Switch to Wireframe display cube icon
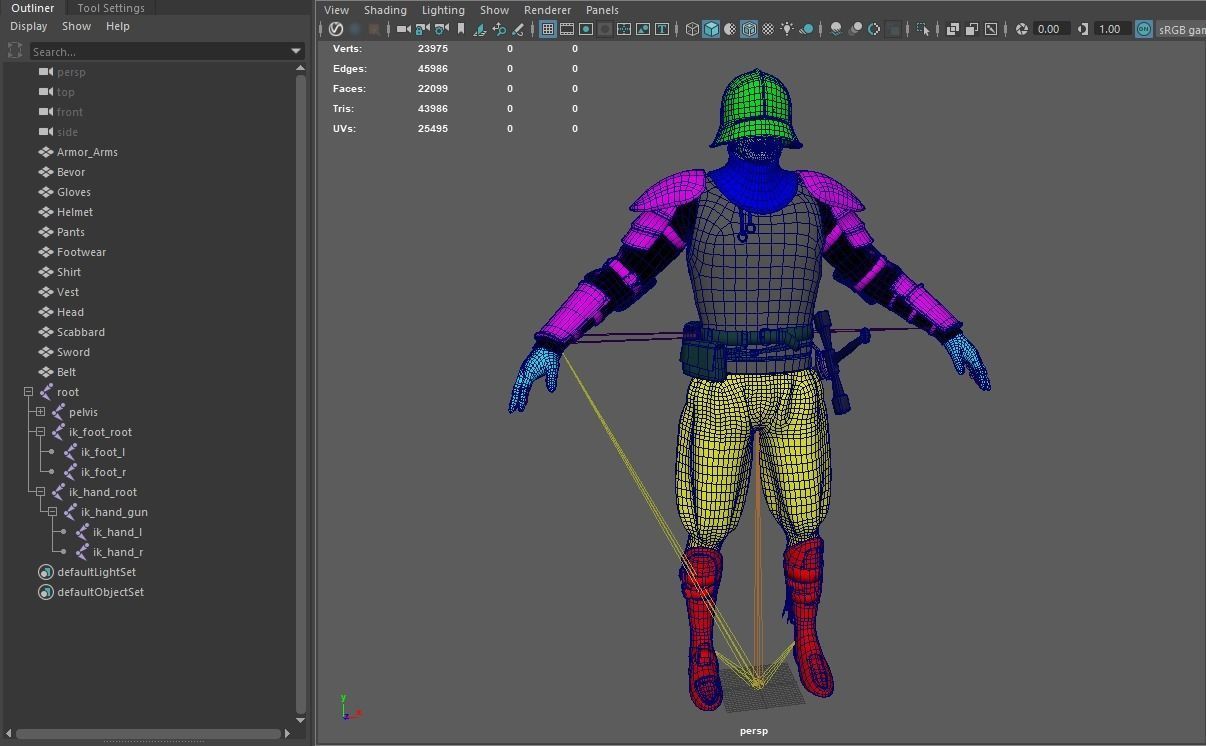 (692, 29)
